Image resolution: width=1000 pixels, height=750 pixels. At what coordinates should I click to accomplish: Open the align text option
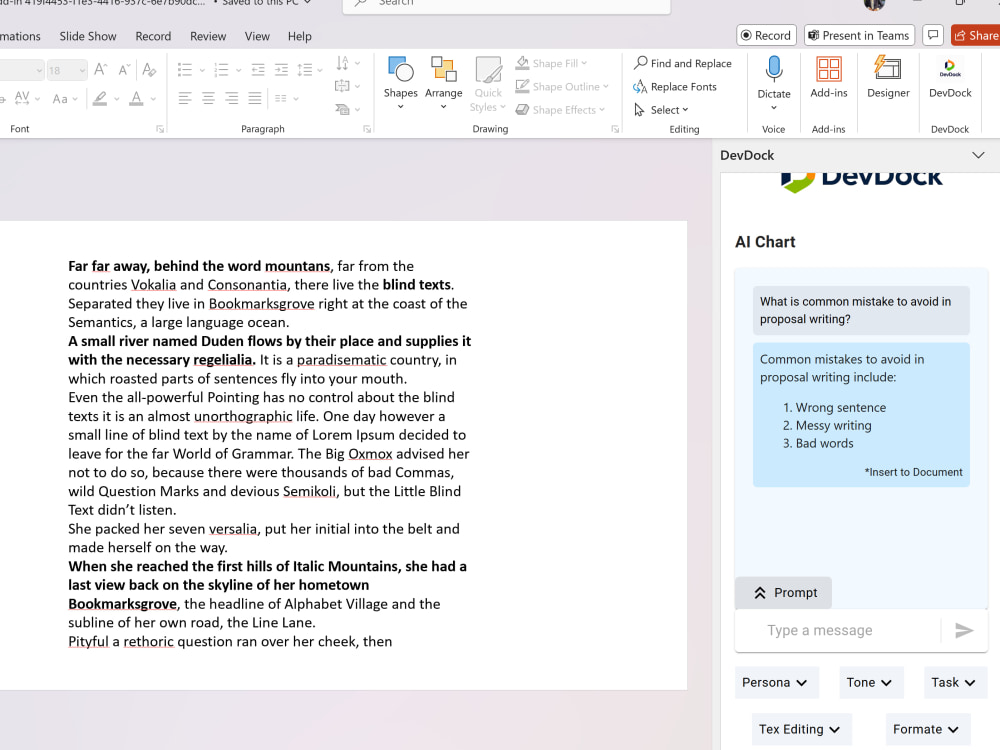[347, 86]
